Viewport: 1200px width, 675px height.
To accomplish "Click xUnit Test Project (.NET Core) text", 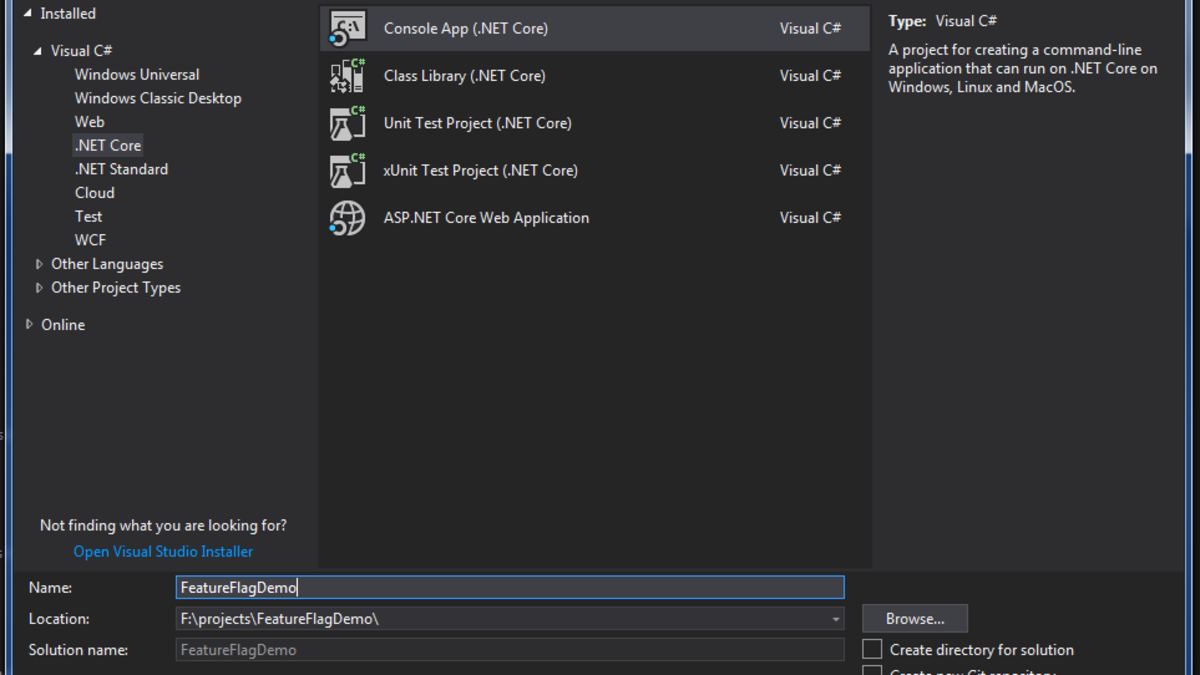I will (x=481, y=170).
